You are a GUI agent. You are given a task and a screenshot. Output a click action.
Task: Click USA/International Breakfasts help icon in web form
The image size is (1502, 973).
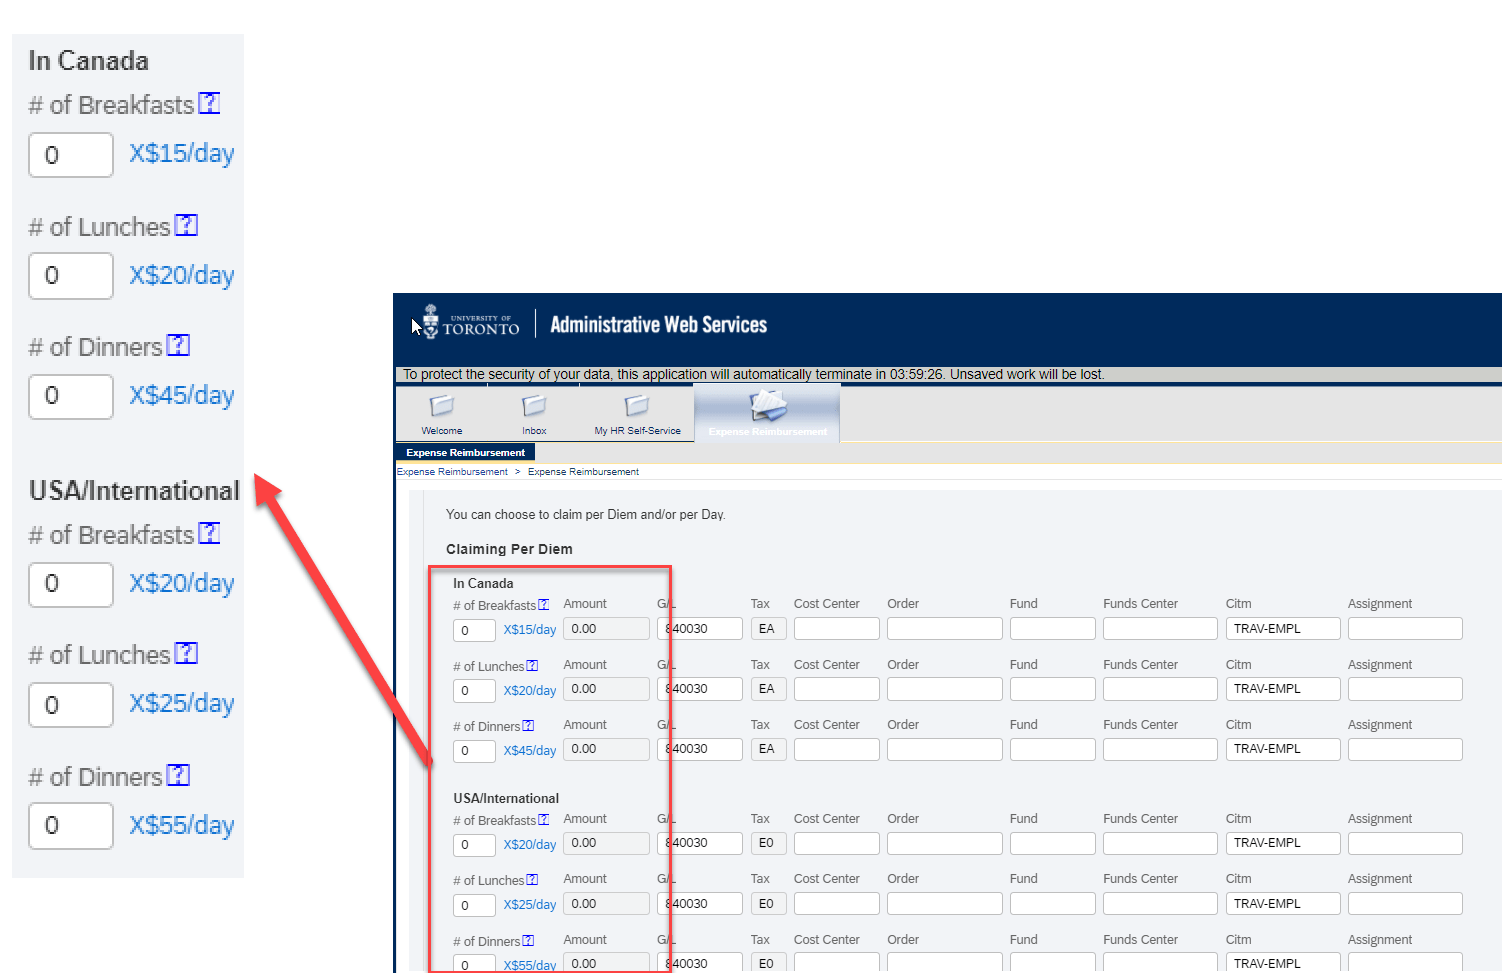(543, 820)
